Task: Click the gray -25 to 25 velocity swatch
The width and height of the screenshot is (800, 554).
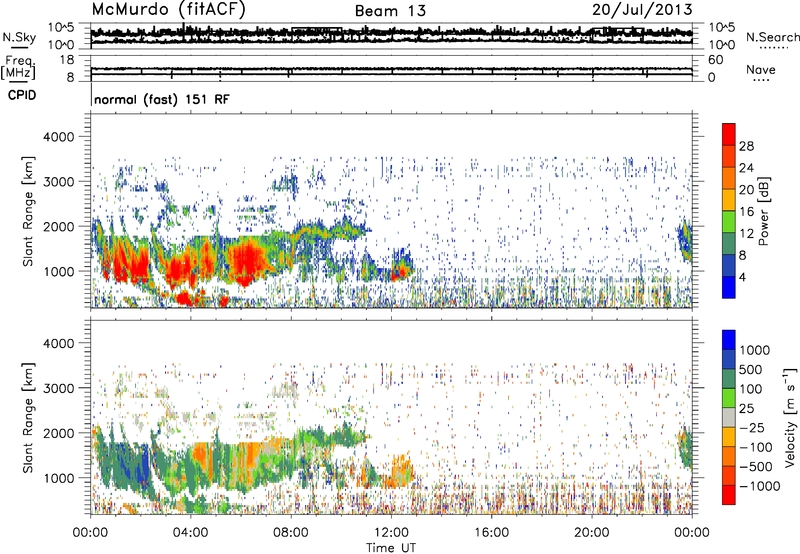Action: coord(729,418)
